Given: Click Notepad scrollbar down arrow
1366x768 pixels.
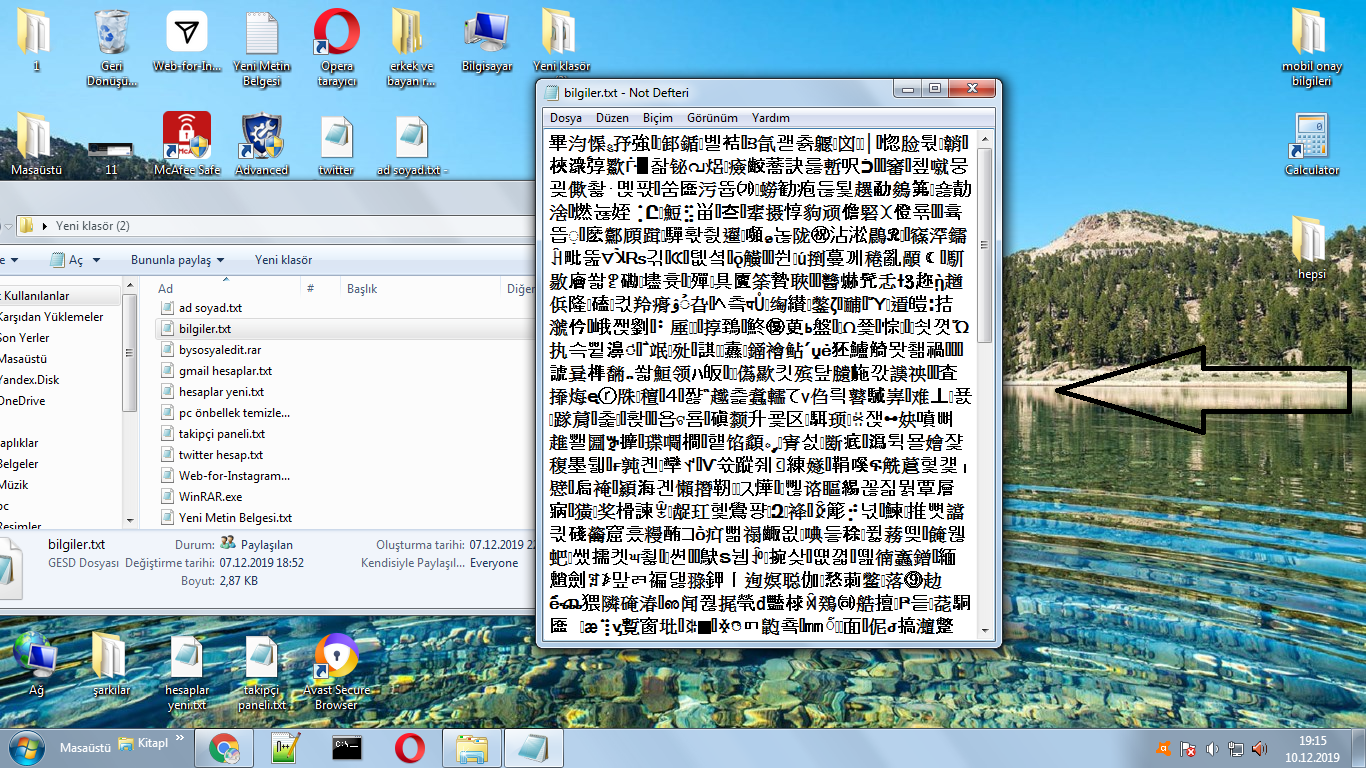Looking at the screenshot, I should pyautogui.click(x=985, y=632).
